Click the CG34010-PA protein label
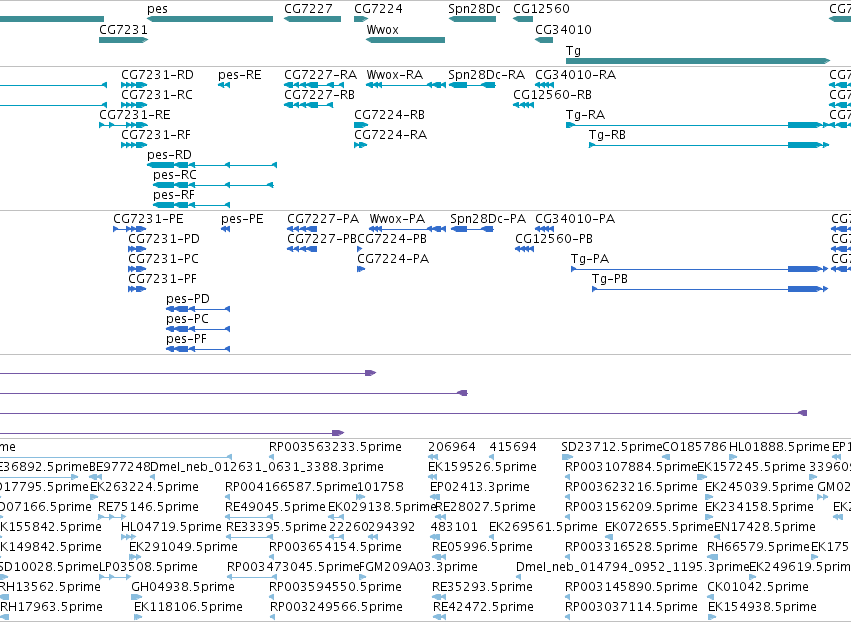This screenshot has width=851, height=622. pos(575,219)
